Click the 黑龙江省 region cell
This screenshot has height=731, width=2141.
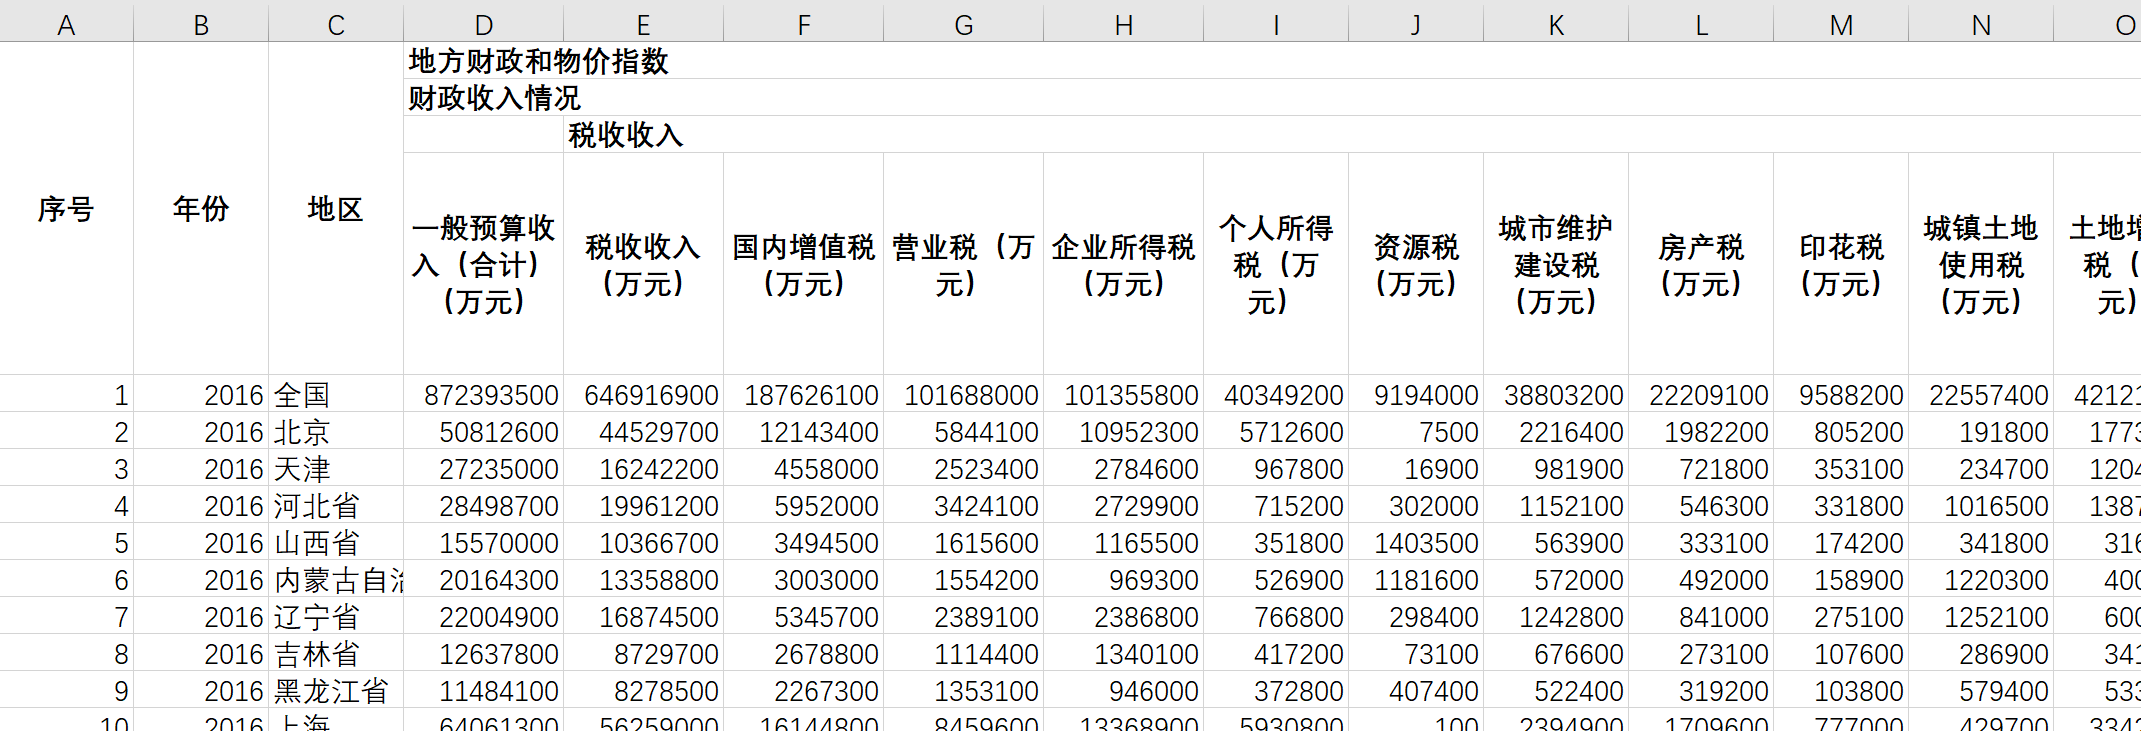336,691
